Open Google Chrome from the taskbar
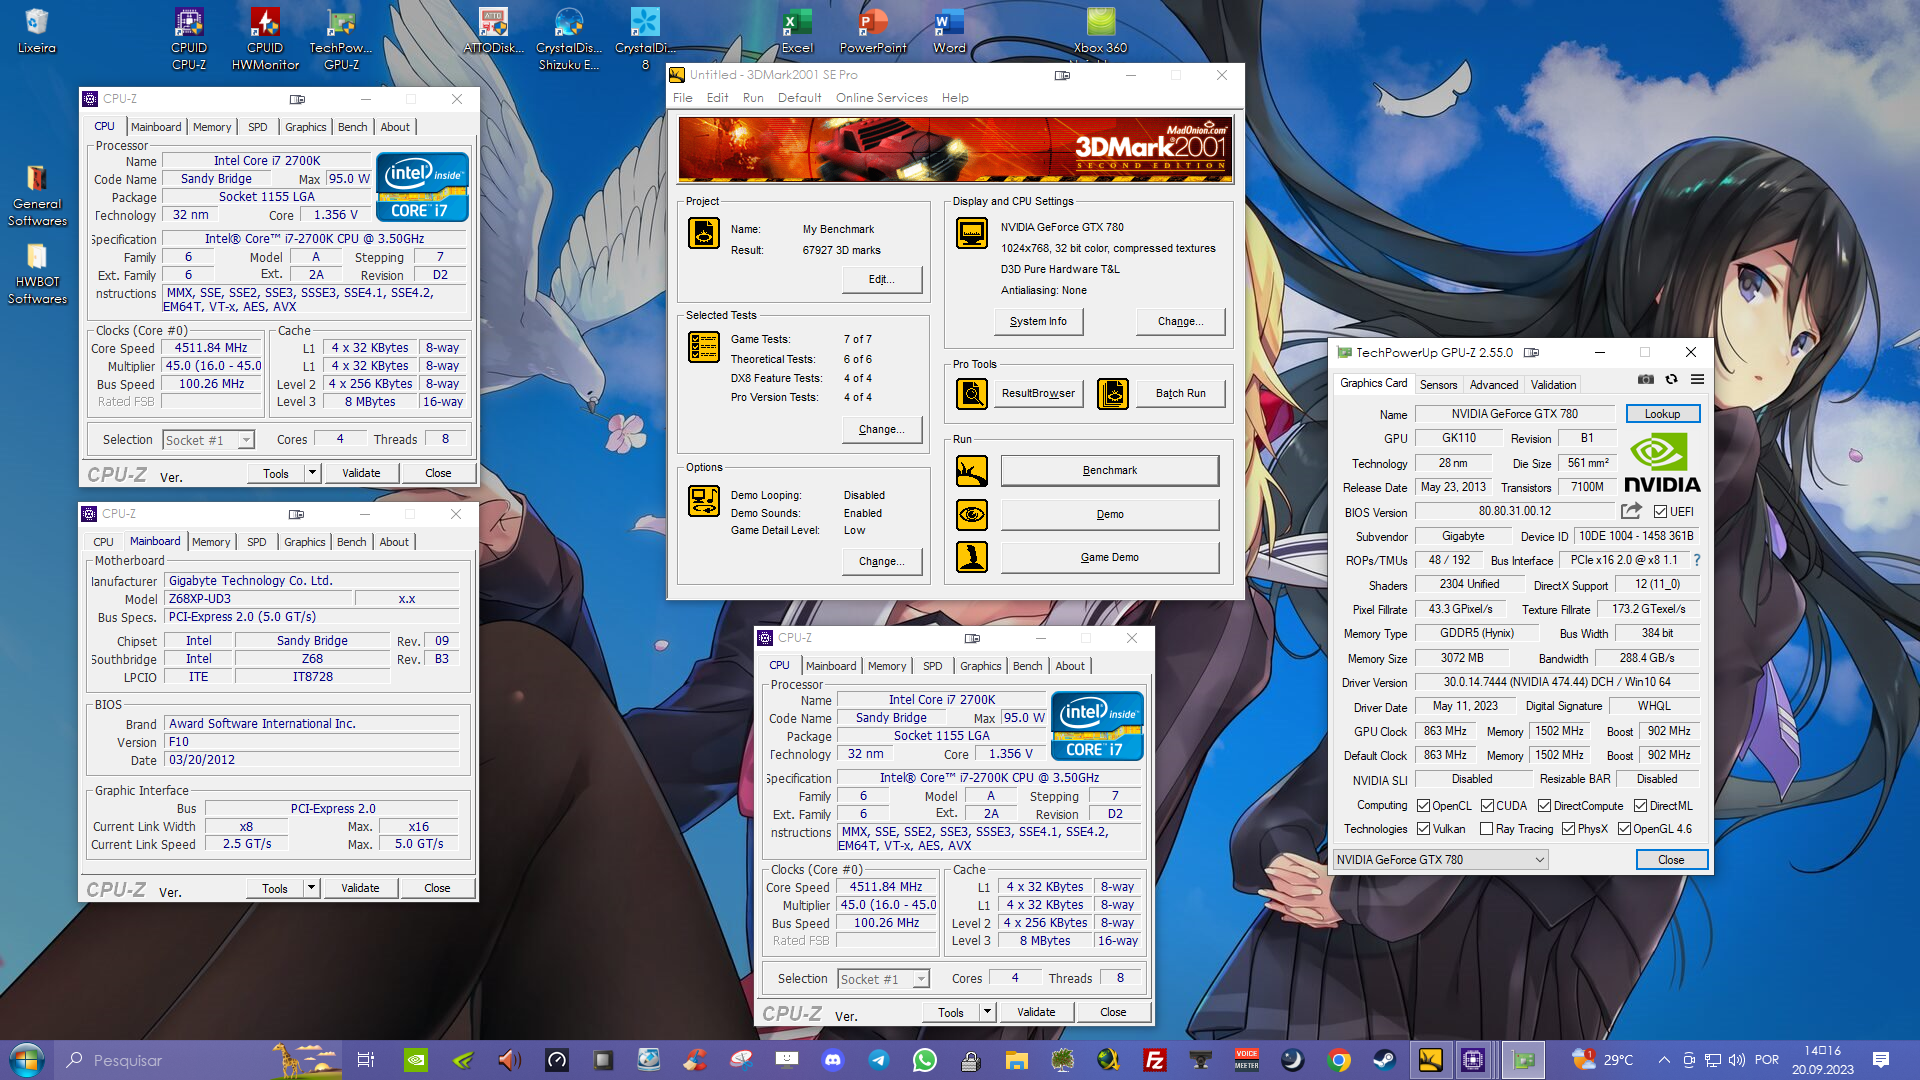Viewport: 1920px width, 1080px height. [1339, 1060]
